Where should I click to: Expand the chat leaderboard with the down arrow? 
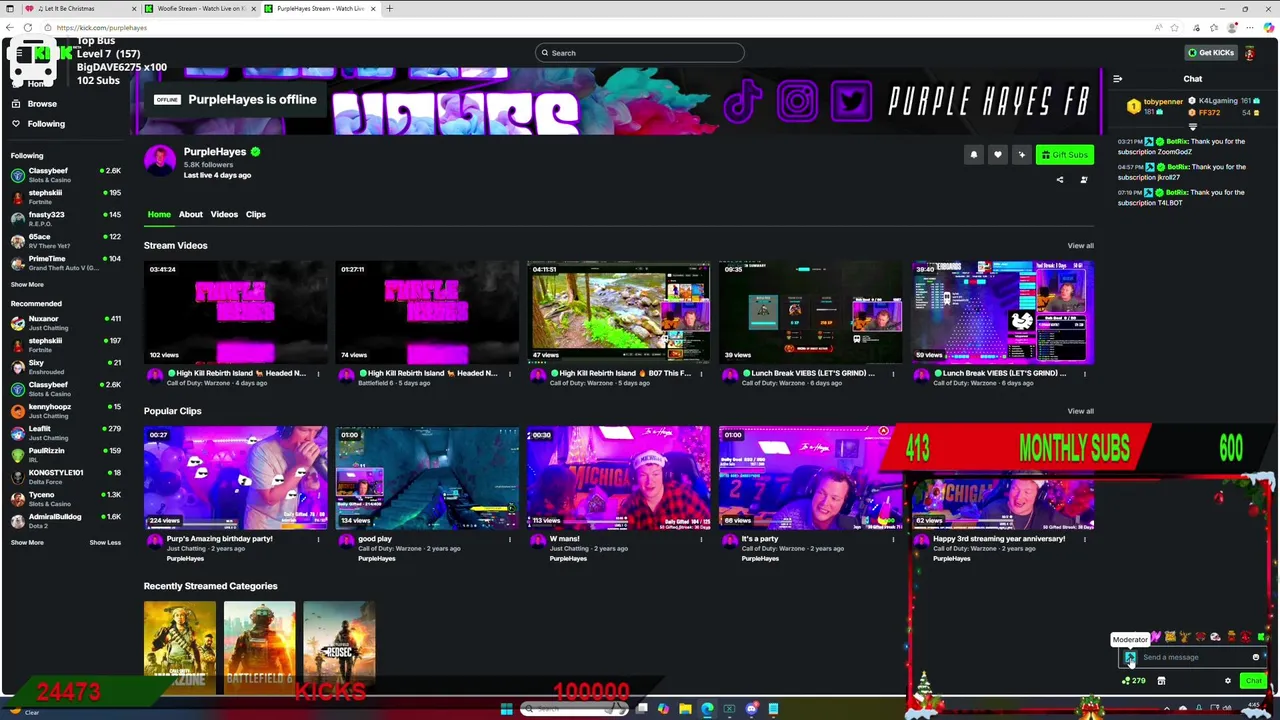[1192, 127]
